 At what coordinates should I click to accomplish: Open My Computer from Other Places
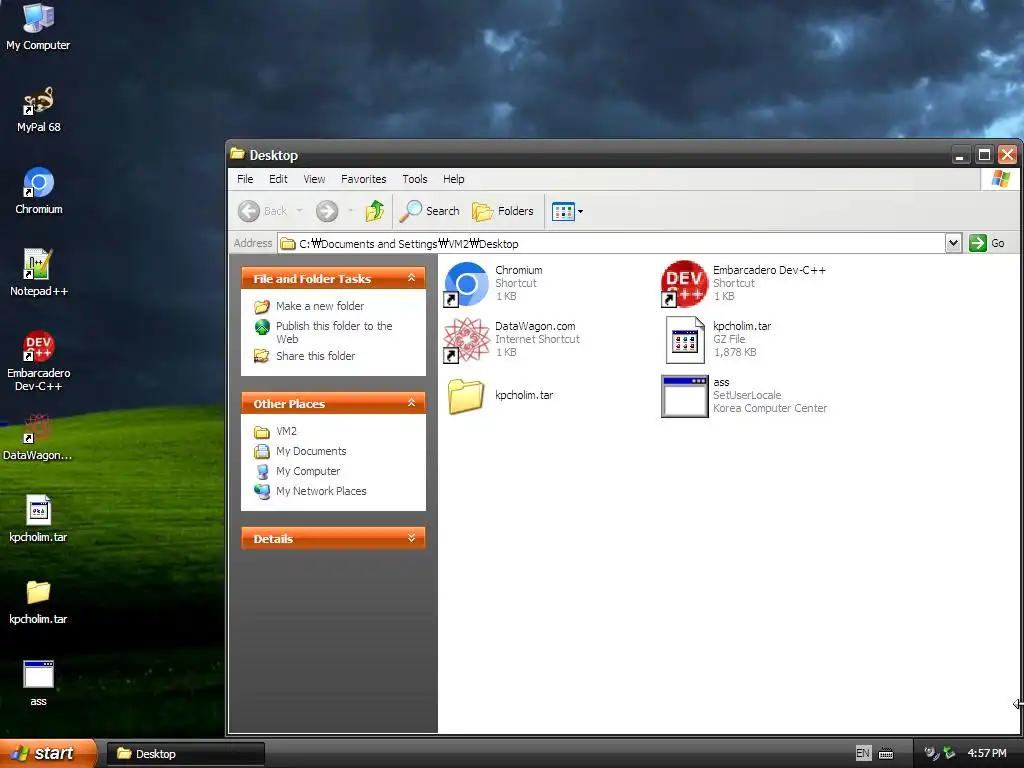click(x=297, y=472)
